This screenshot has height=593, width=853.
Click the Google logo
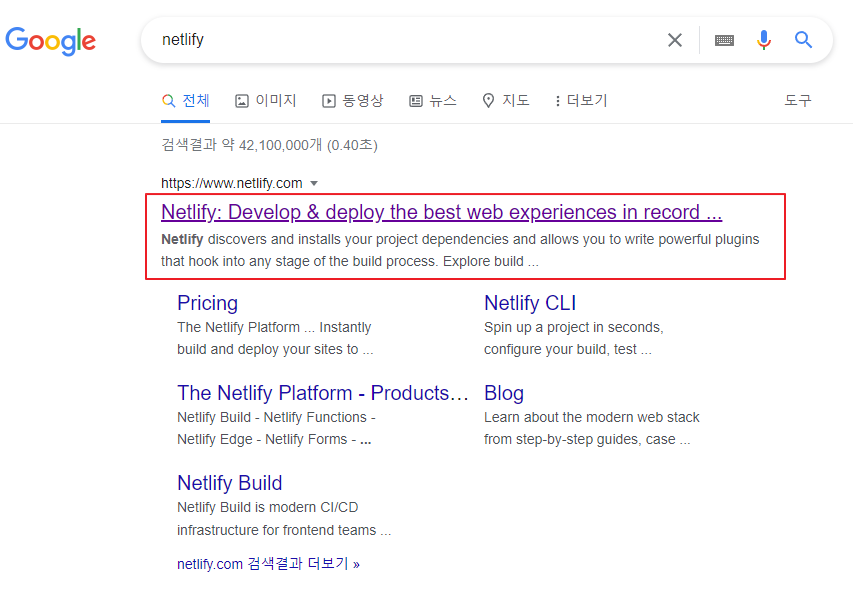point(51,41)
